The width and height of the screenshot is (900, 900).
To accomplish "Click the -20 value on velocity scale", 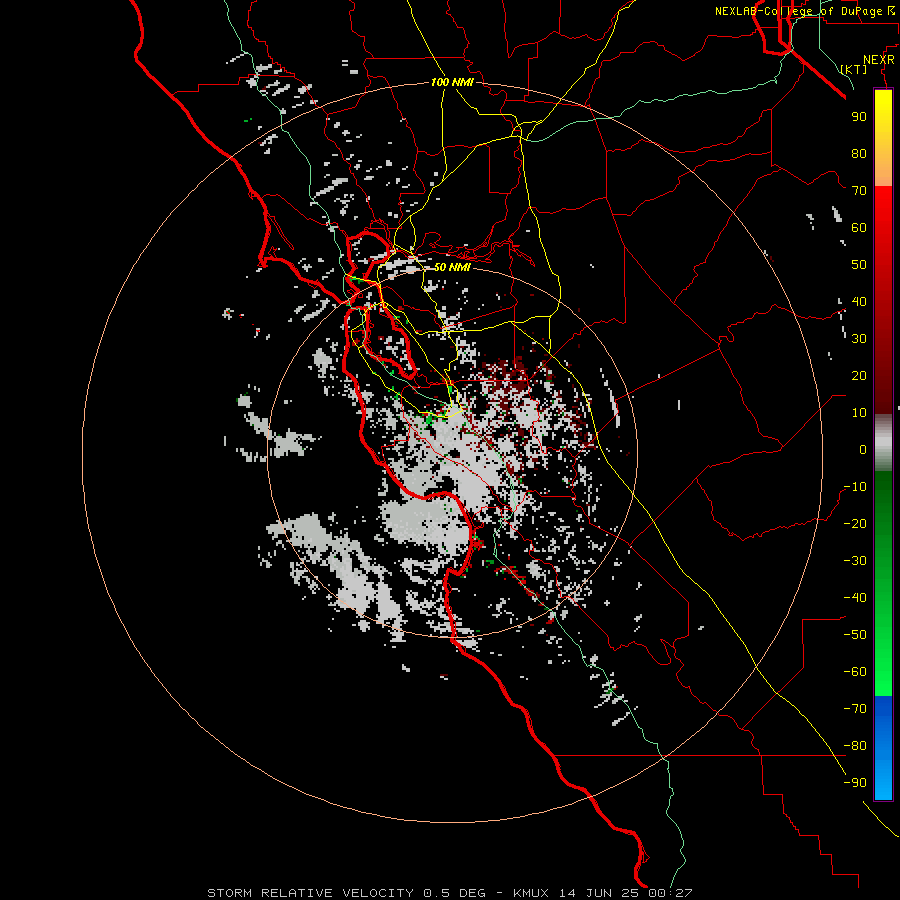I will pos(855,524).
